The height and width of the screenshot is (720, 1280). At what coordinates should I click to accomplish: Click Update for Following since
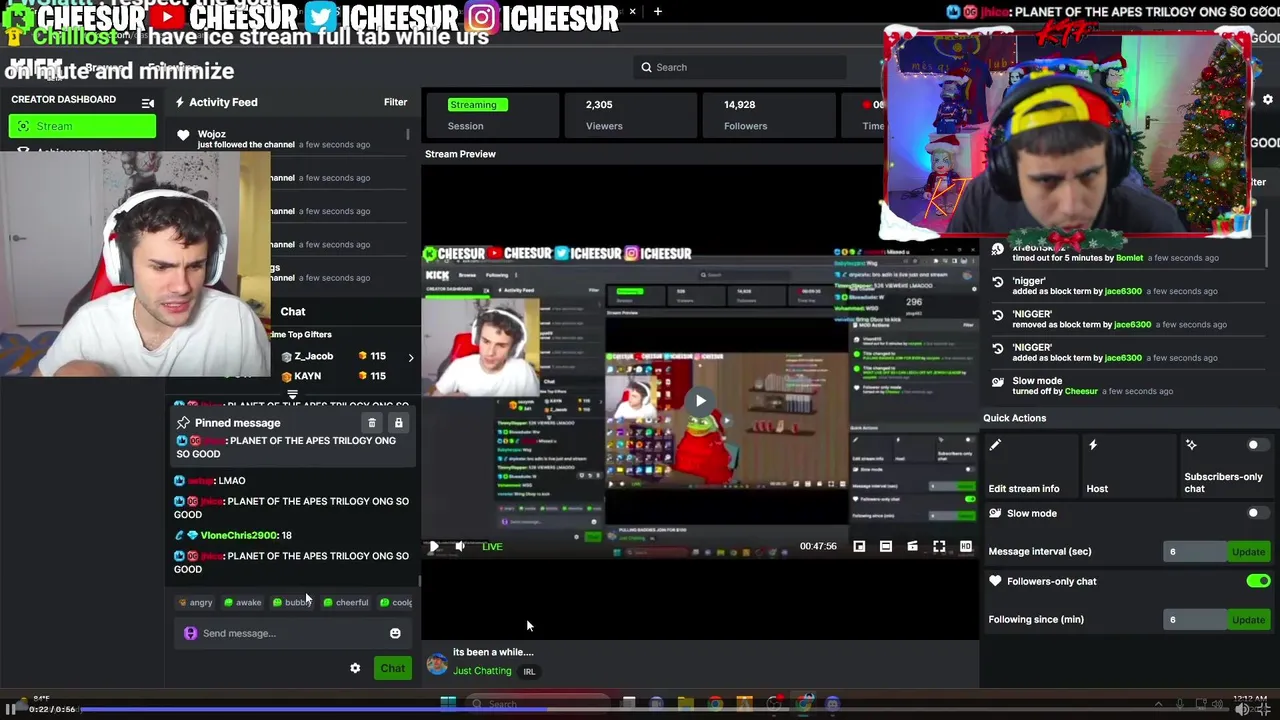point(1248,619)
